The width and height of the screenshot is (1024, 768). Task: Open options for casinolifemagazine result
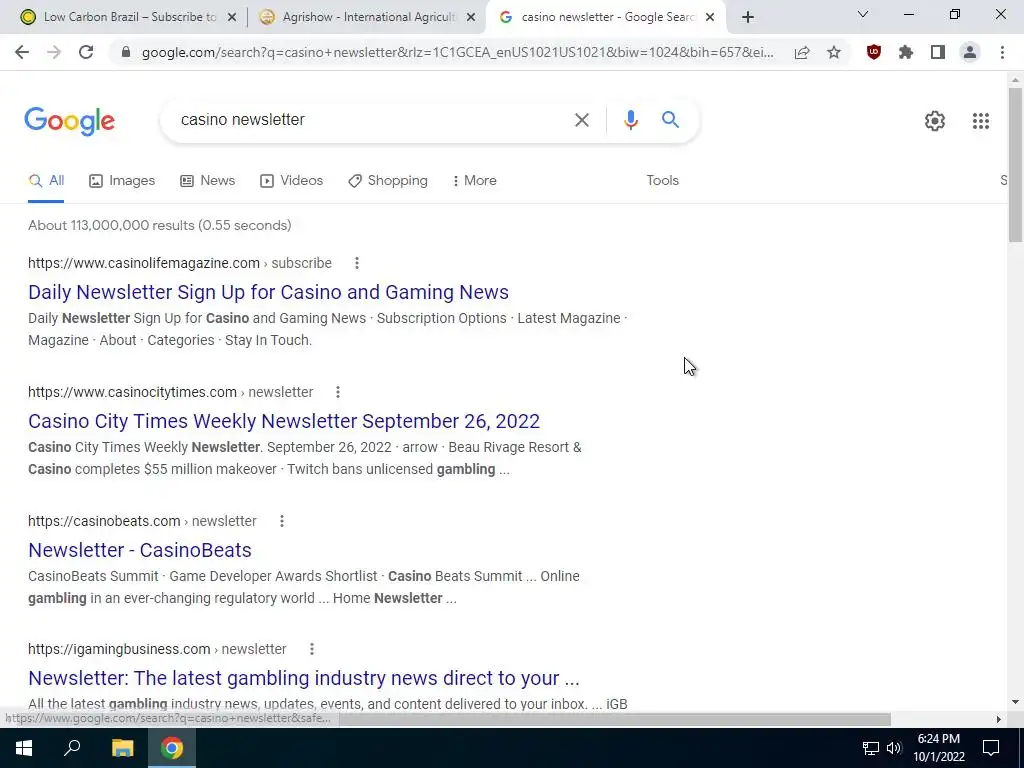pyautogui.click(x=357, y=263)
